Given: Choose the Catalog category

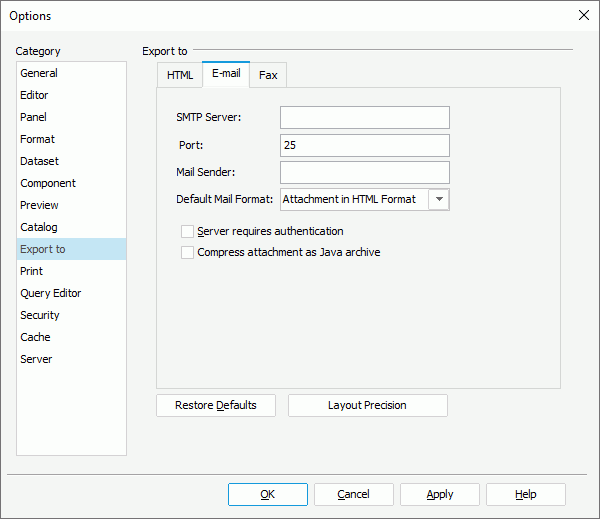Looking at the screenshot, I should (71, 227).
